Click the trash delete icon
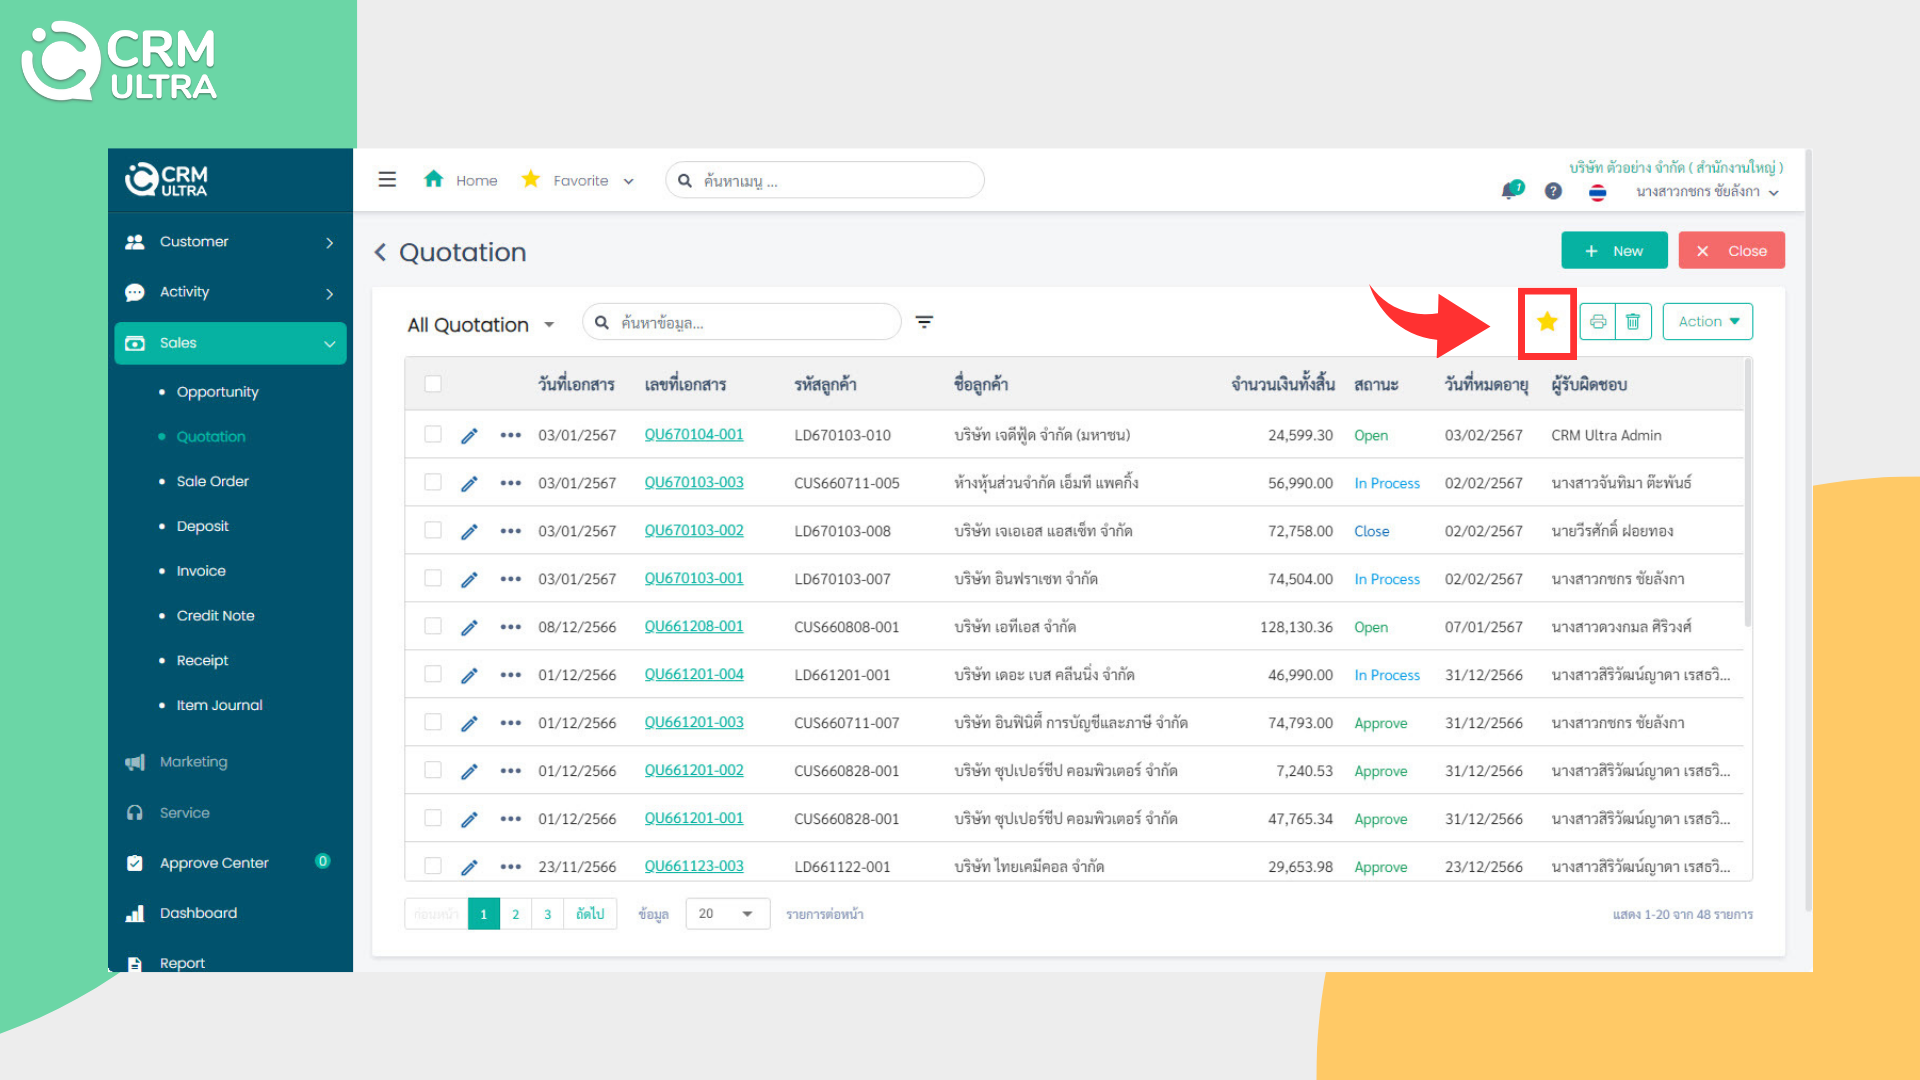1920x1080 pixels. coord(1633,322)
